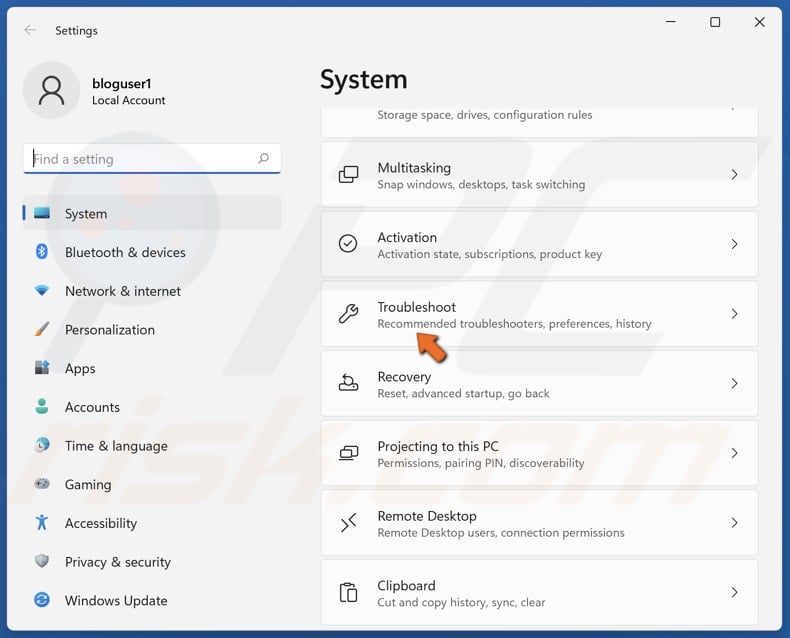Click "Reset, advanced startup, go back" text
This screenshot has height=638, width=790.
pos(463,393)
